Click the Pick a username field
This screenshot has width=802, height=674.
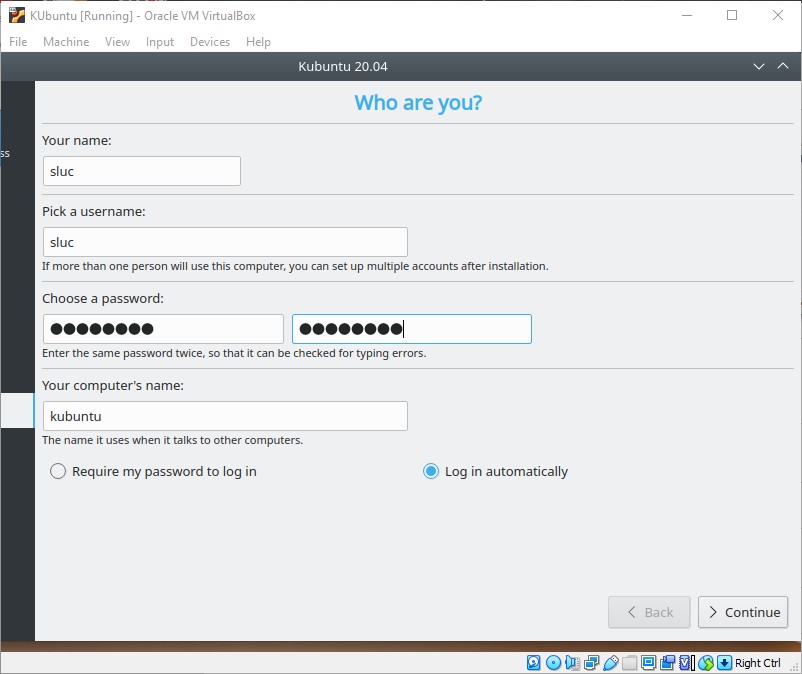[x=225, y=242]
